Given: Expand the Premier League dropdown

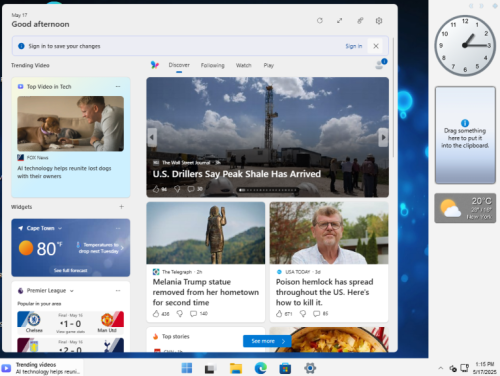Looking at the screenshot, I should [71, 291].
